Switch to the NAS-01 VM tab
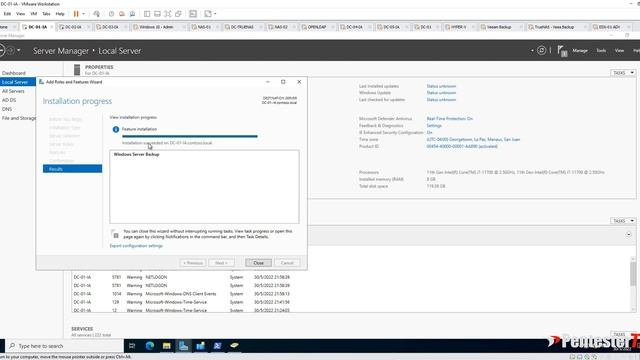Viewport: 640px width, 360px height. coord(204,27)
